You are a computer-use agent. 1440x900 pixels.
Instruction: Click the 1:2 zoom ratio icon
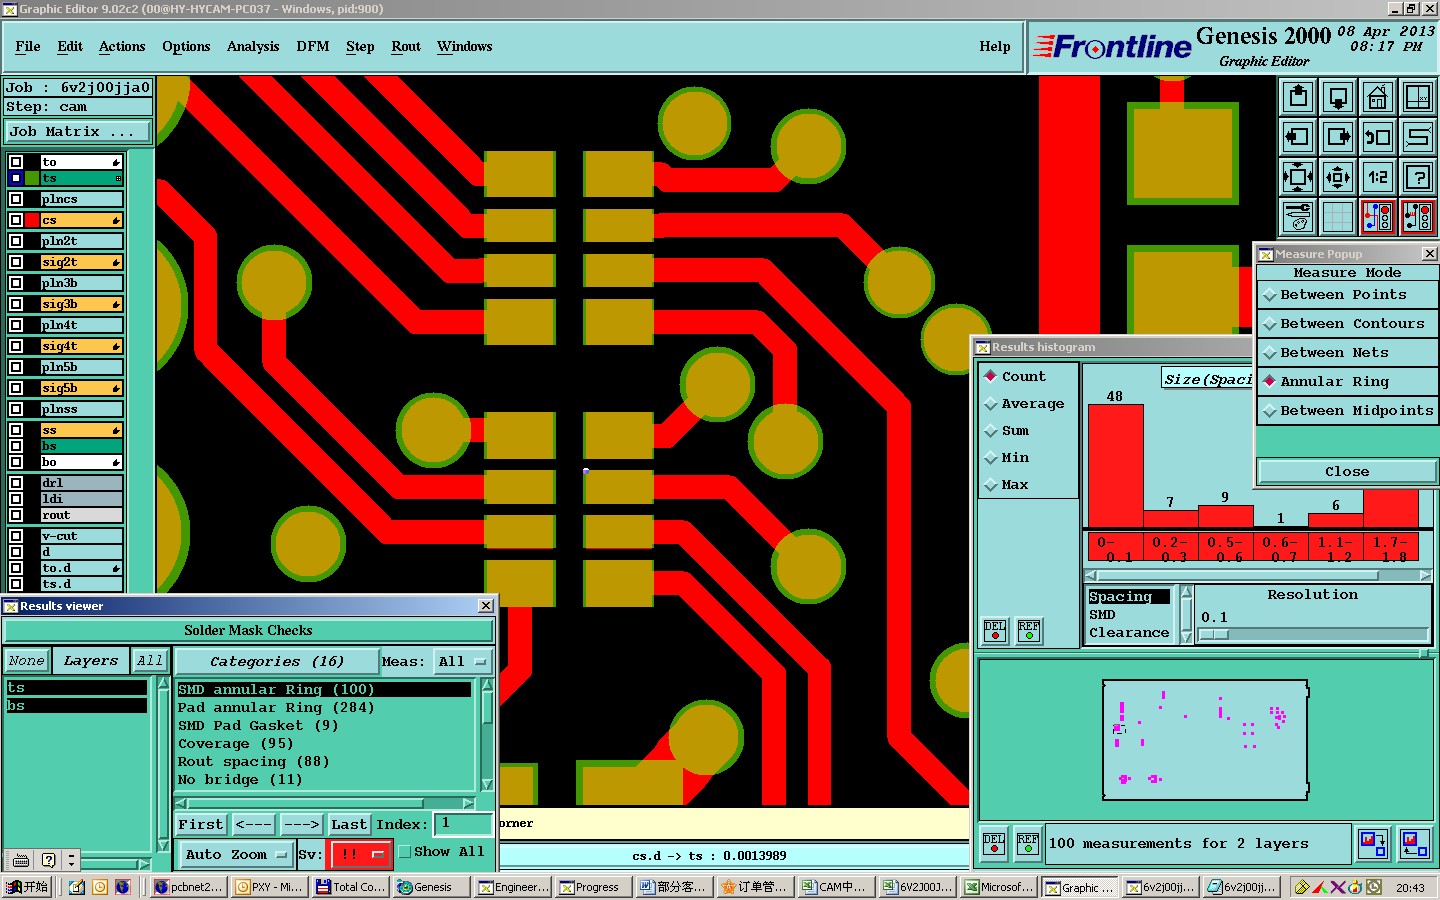[x=1378, y=177]
